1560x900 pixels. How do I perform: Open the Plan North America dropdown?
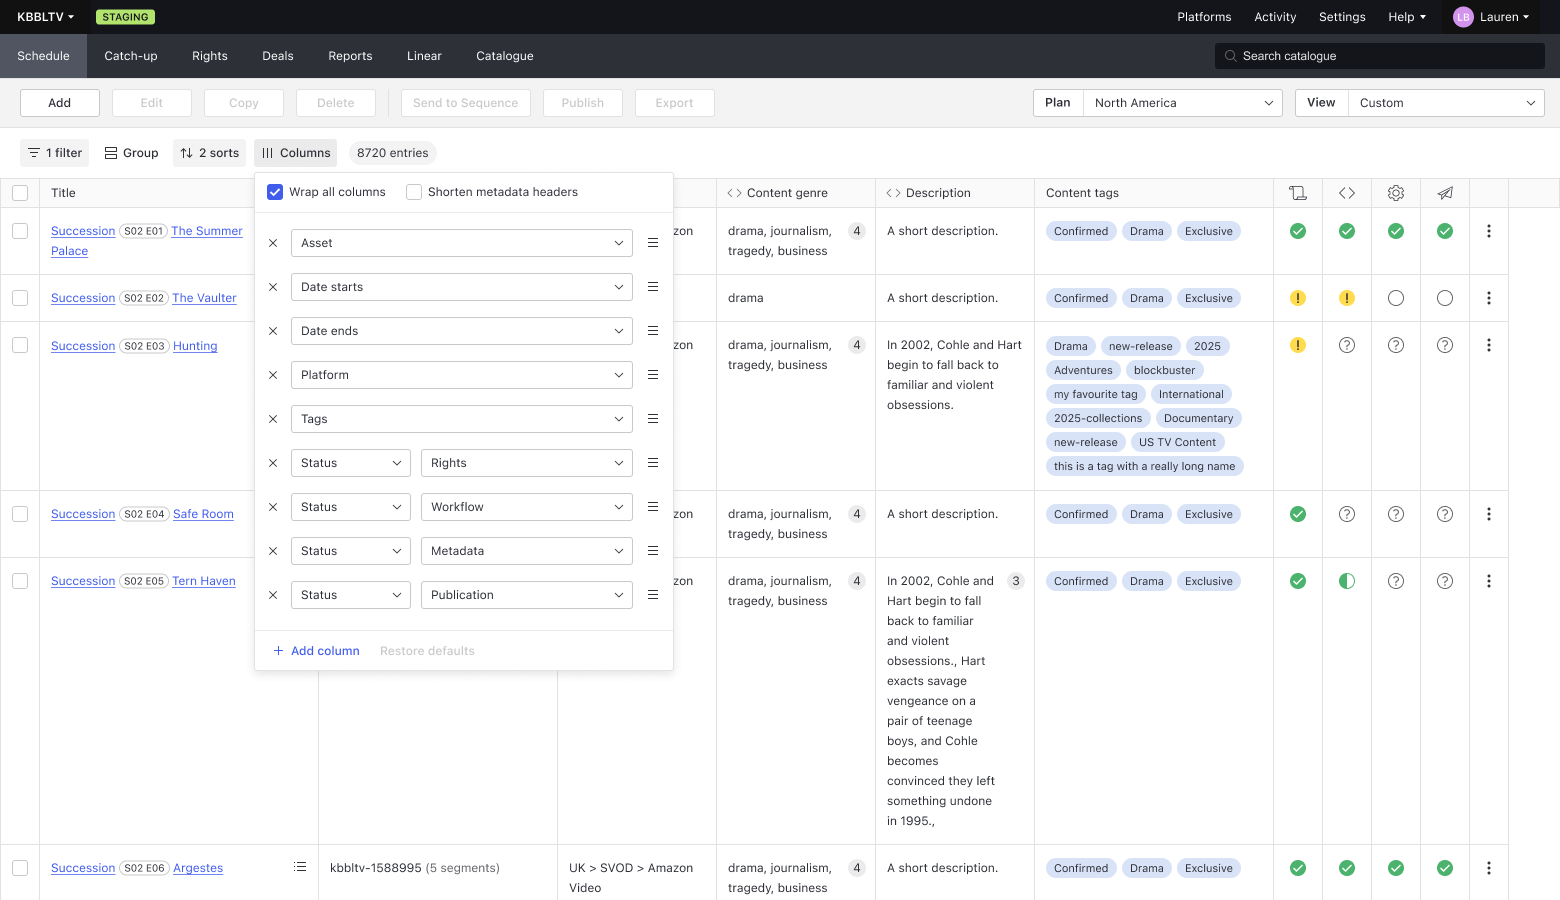coord(1183,103)
